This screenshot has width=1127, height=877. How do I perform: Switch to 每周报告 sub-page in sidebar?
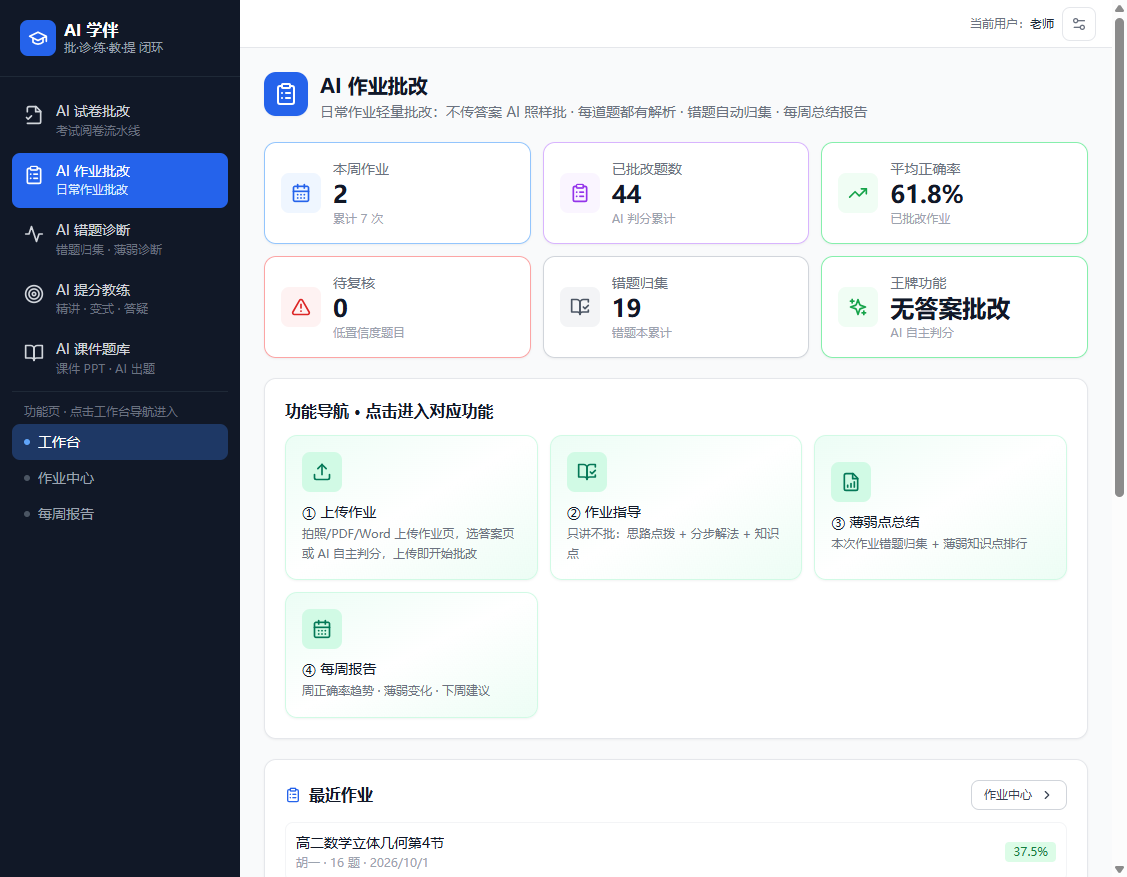120,514
